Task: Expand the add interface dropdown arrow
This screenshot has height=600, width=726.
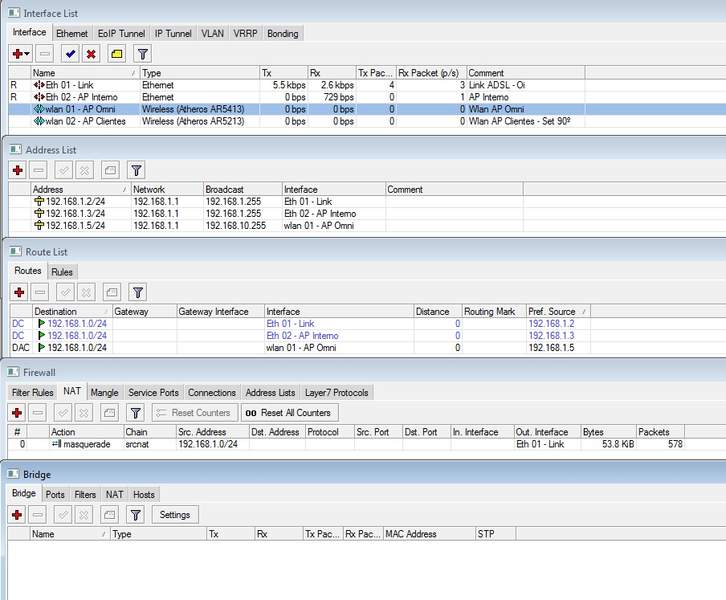Action: pyautogui.click(x=27, y=54)
